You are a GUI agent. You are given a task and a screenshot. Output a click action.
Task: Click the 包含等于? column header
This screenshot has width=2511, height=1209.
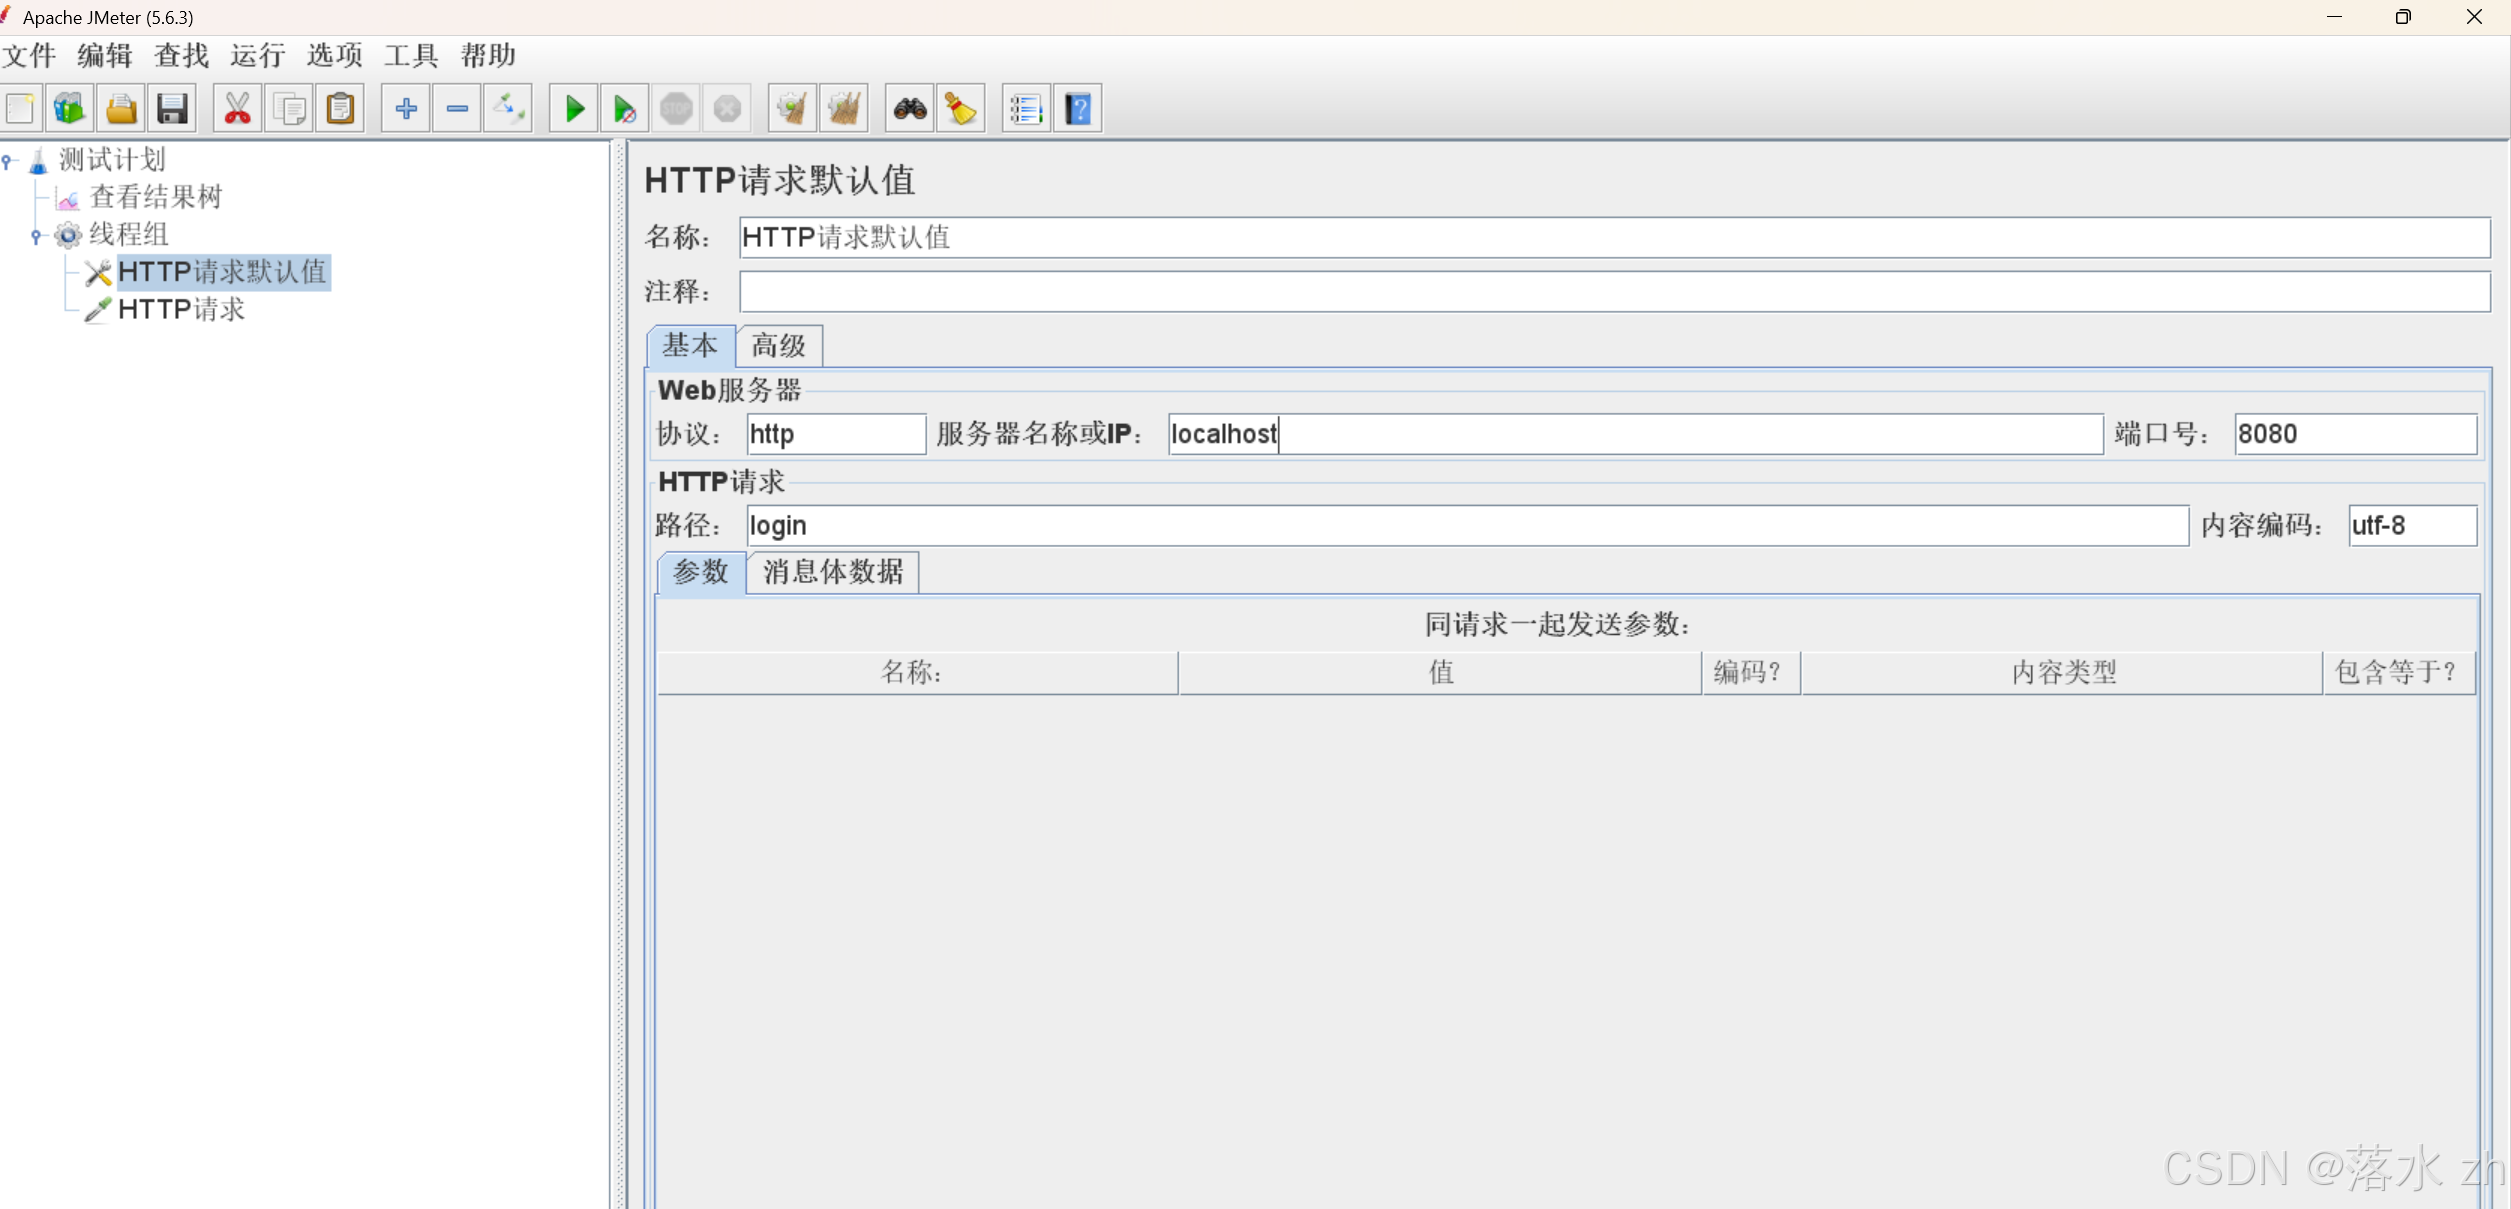[2399, 672]
